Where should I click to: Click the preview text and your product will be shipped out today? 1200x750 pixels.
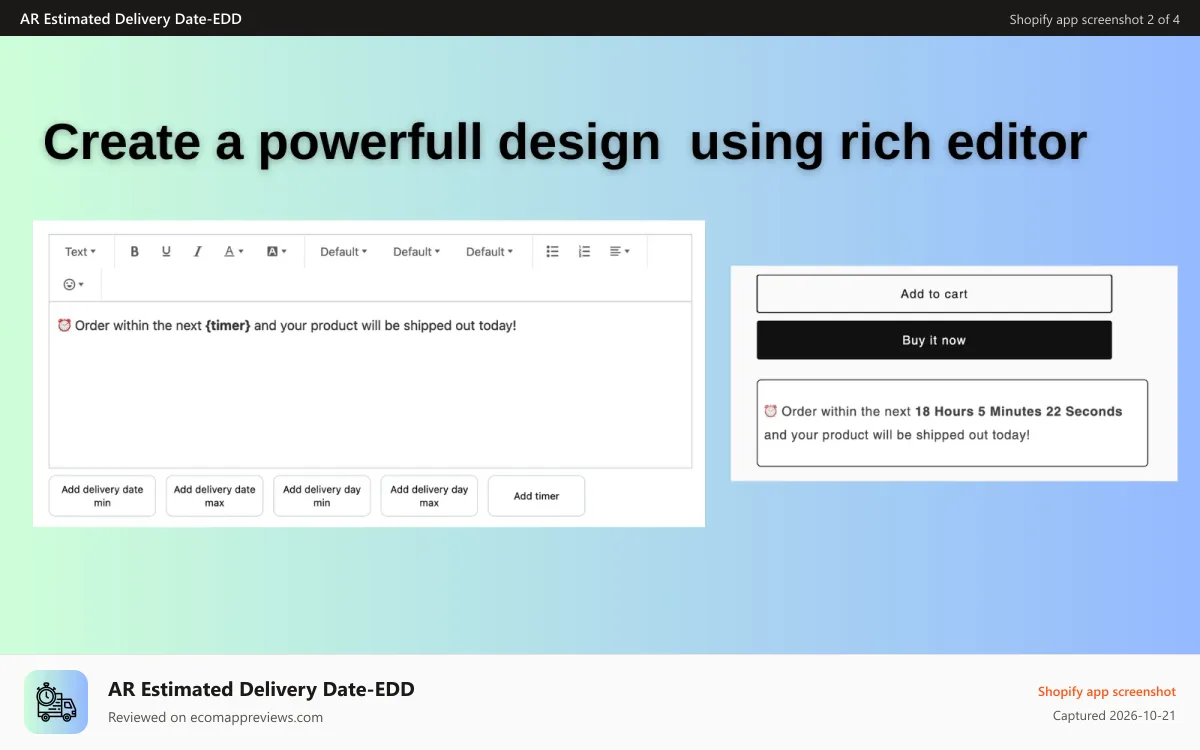tap(897, 435)
